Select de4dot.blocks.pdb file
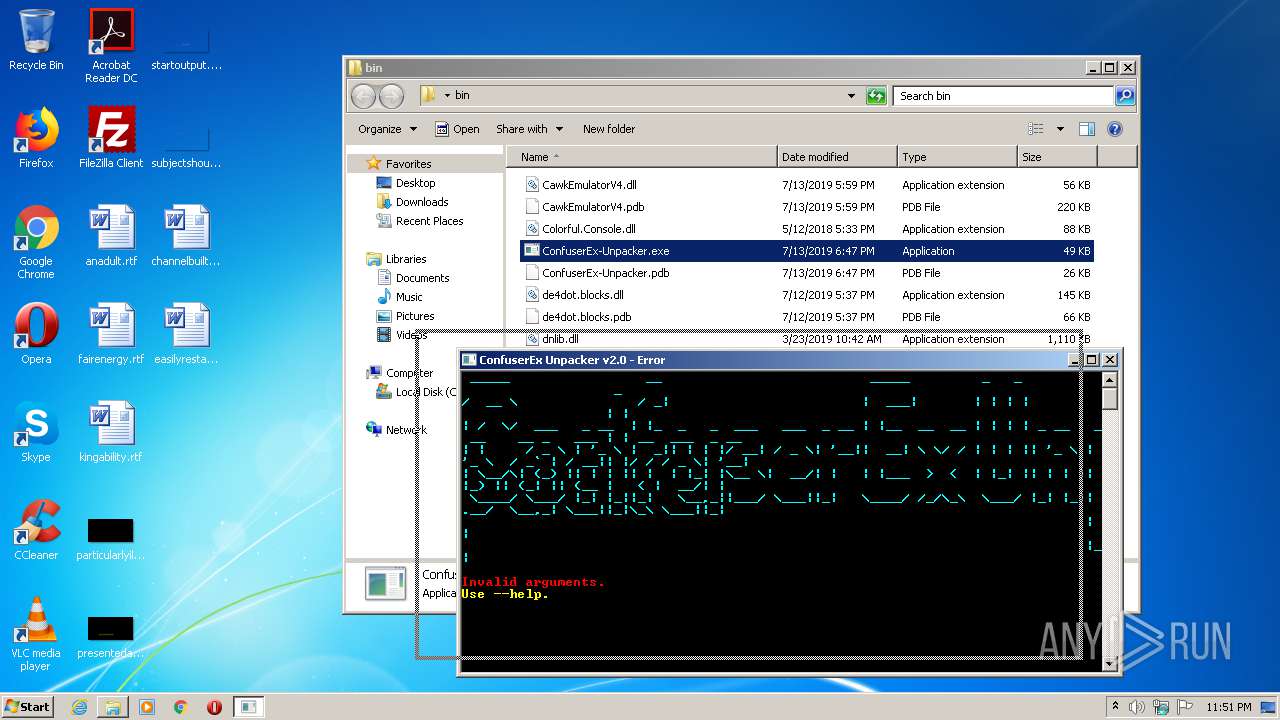The width and height of the screenshot is (1280, 720). tap(807, 317)
